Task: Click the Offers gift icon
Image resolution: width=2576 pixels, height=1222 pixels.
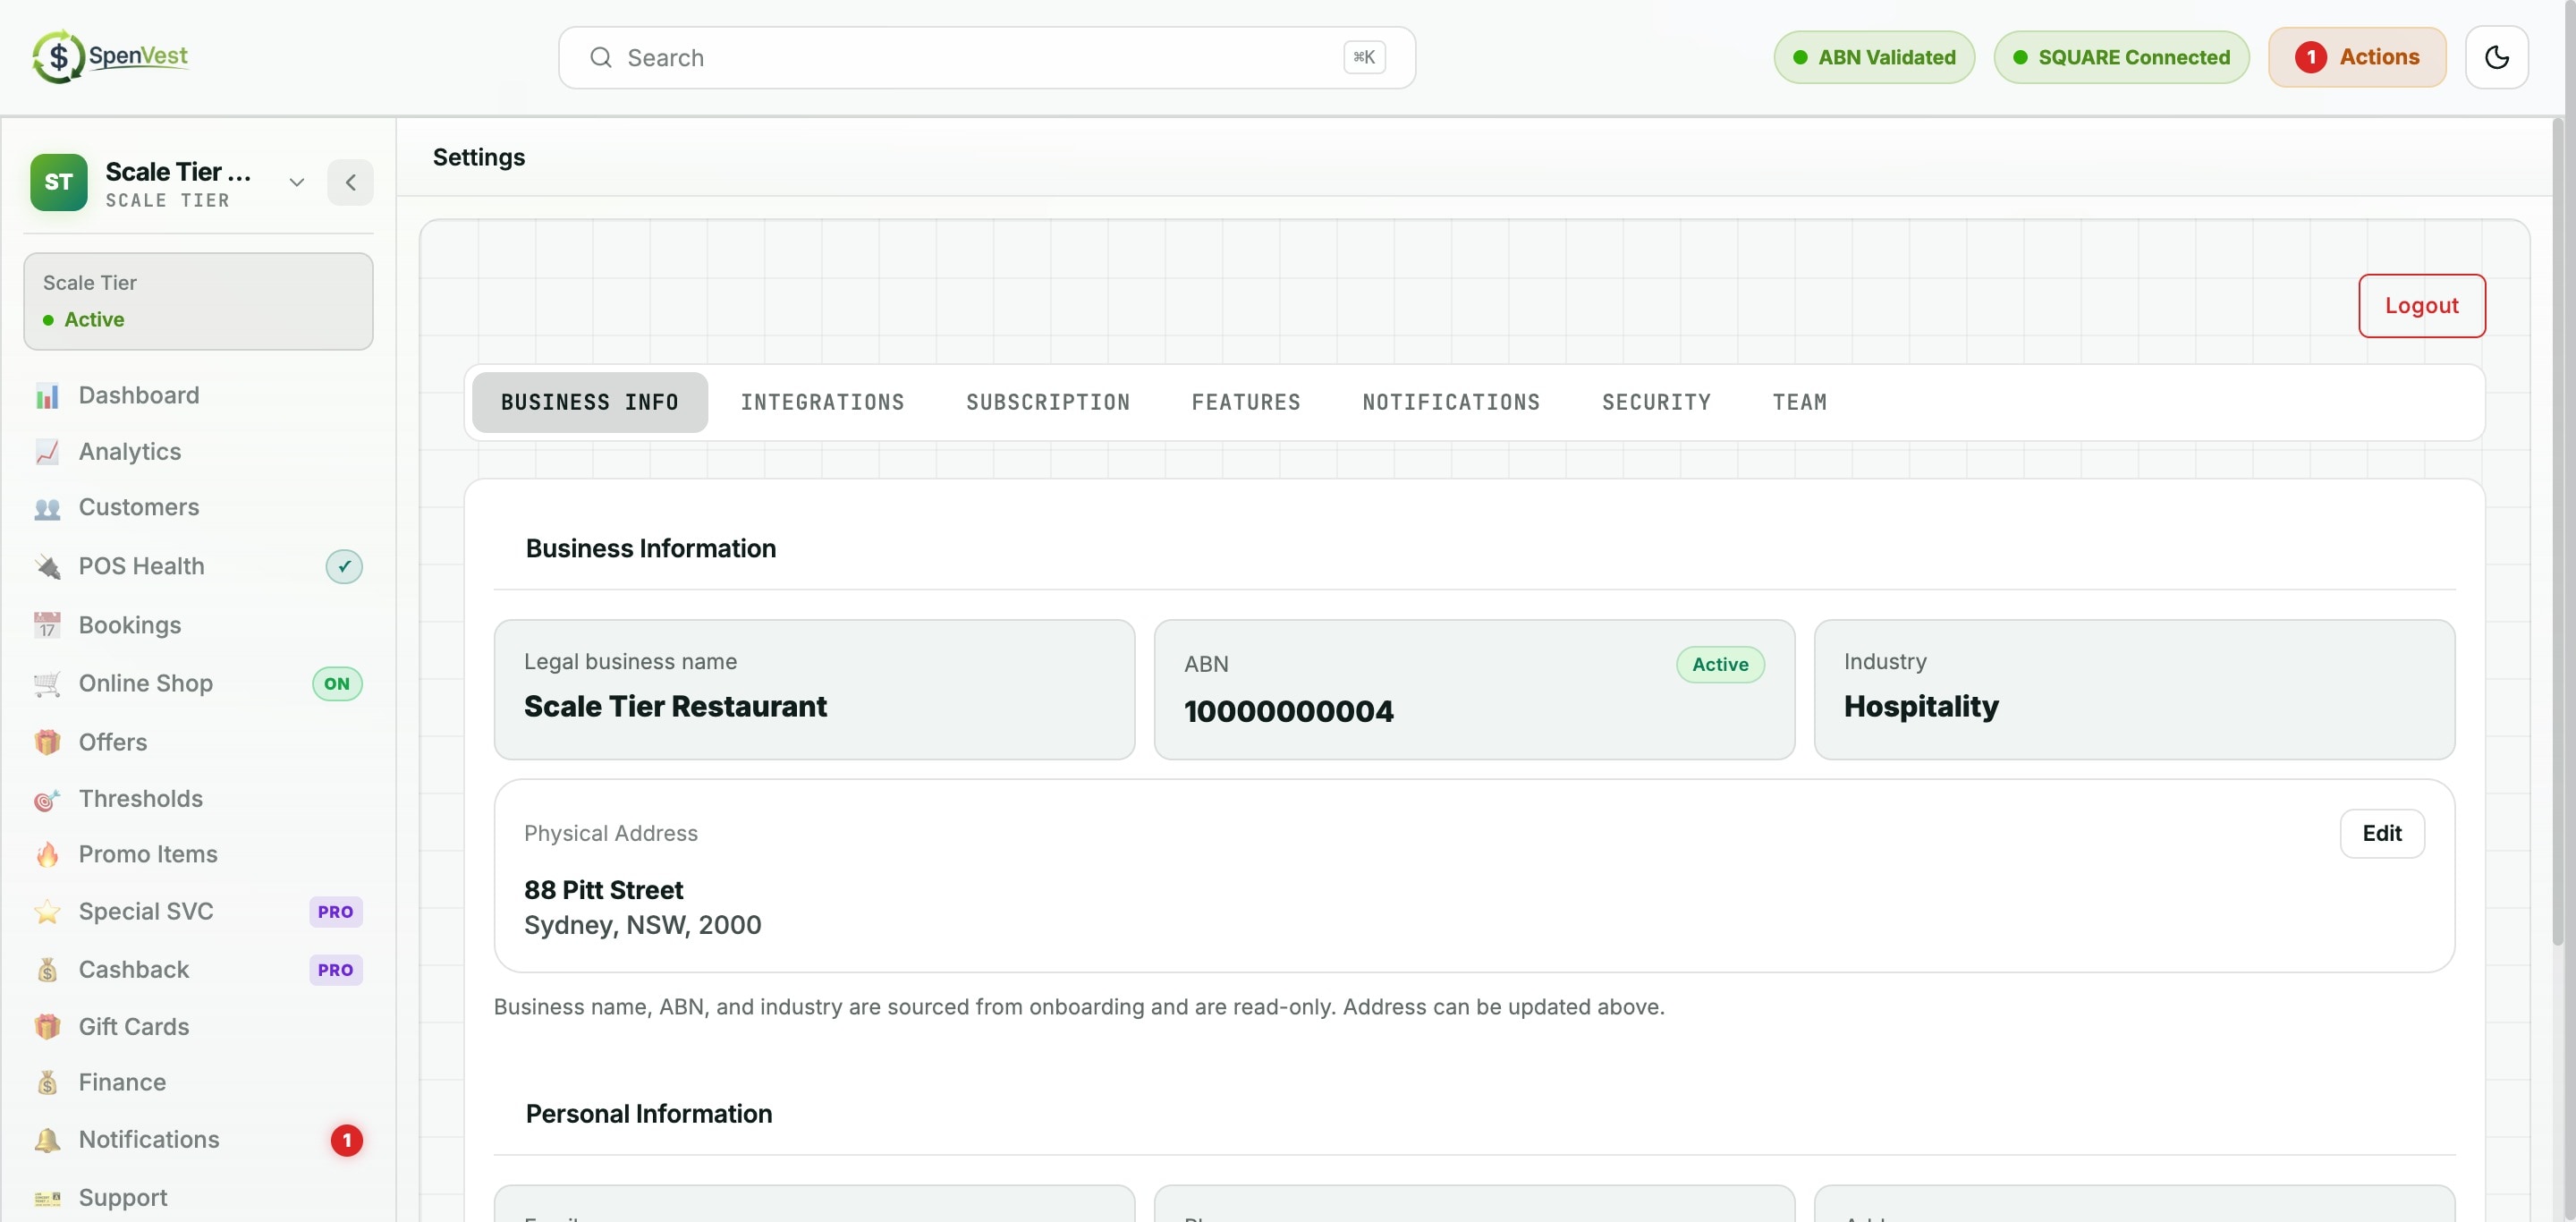Action: pyautogui.click(x=47, y=742)
